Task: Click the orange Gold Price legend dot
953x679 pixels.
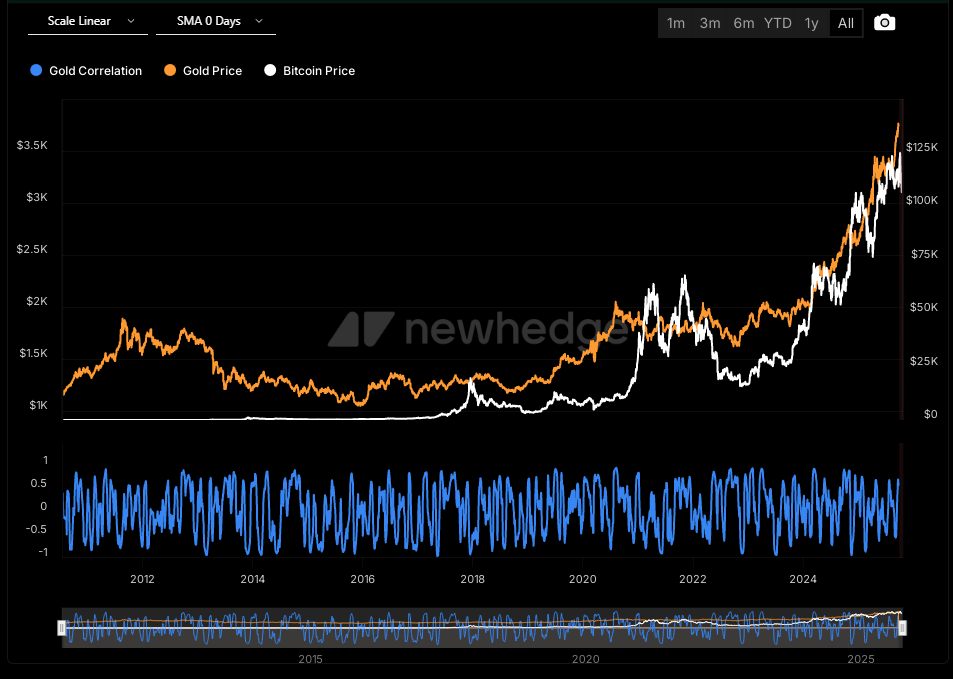Action: (x=171, y=71)
